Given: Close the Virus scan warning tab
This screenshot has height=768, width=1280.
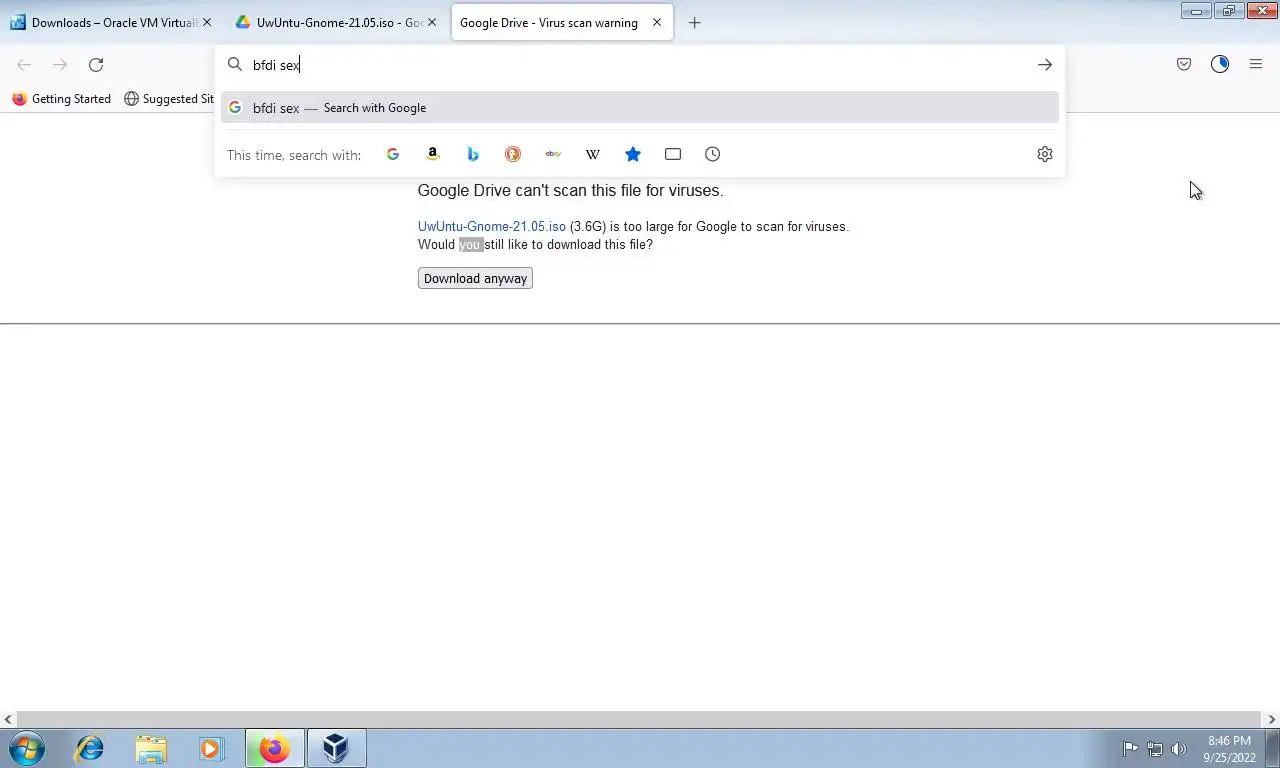Looking at the screenshot, I should click(x=657, y=22).
